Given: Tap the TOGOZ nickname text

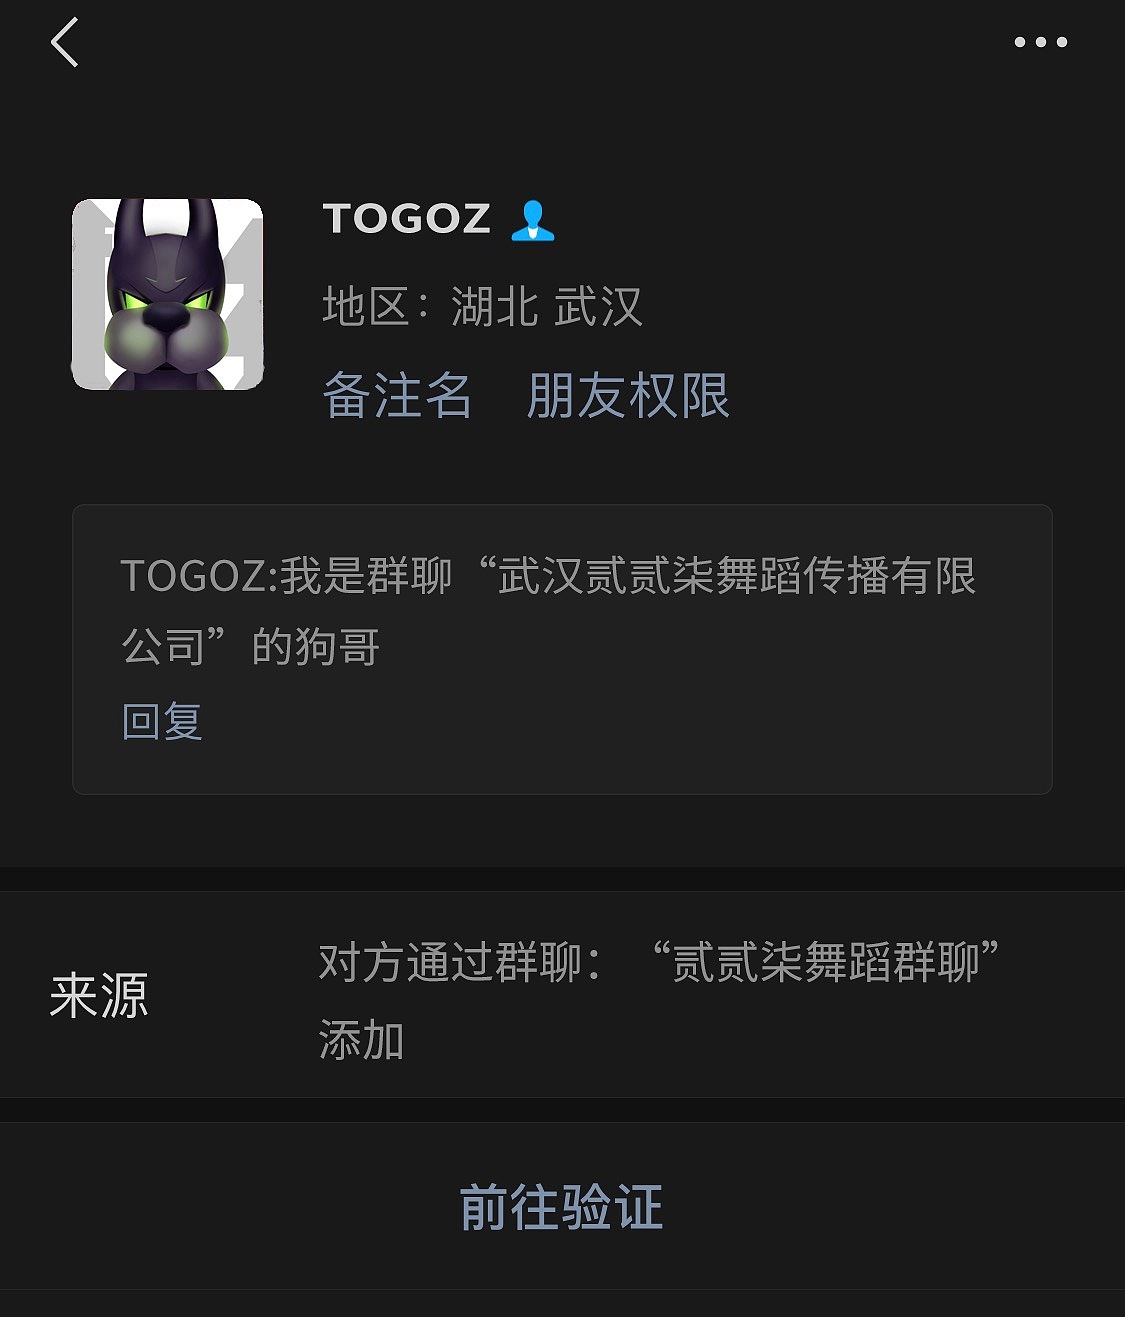Looking at the screenshot, I should pos(406,219).
